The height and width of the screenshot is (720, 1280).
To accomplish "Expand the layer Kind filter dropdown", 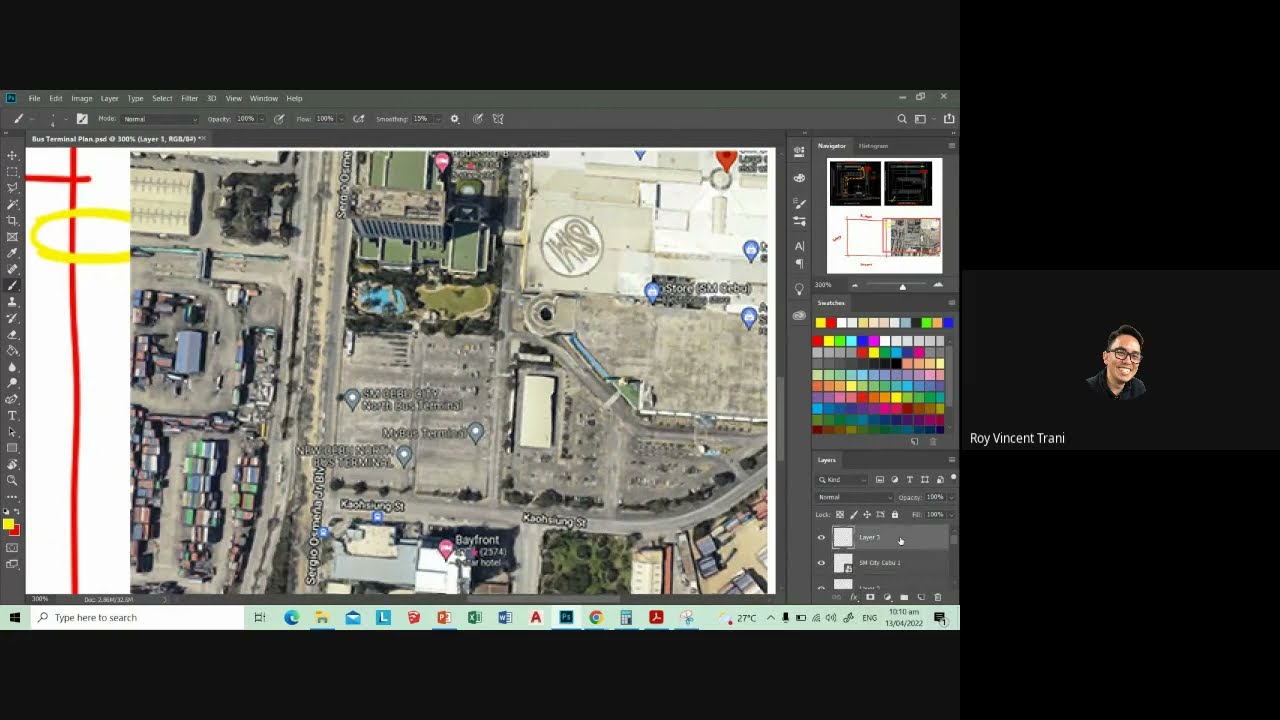I will click(842, 480).
